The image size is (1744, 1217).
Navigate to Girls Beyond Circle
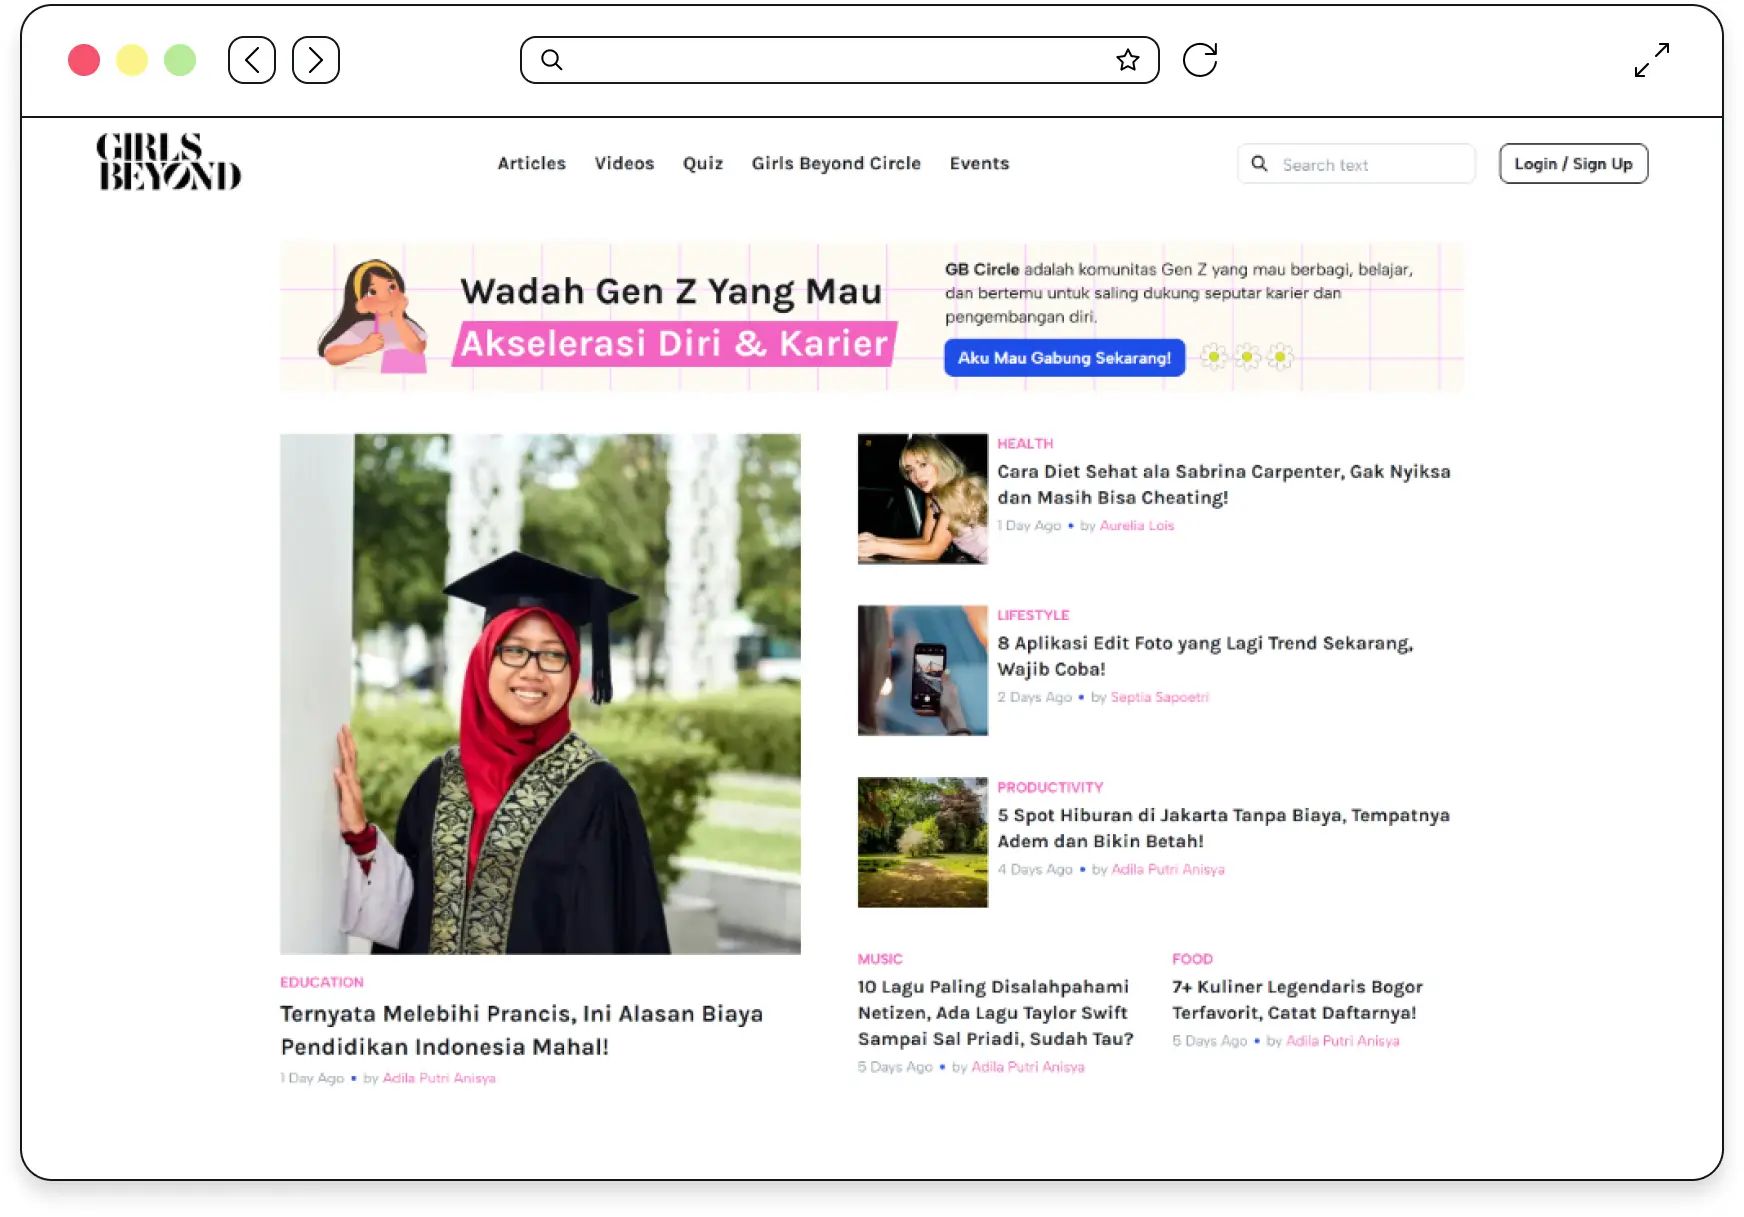pos(836,163)
